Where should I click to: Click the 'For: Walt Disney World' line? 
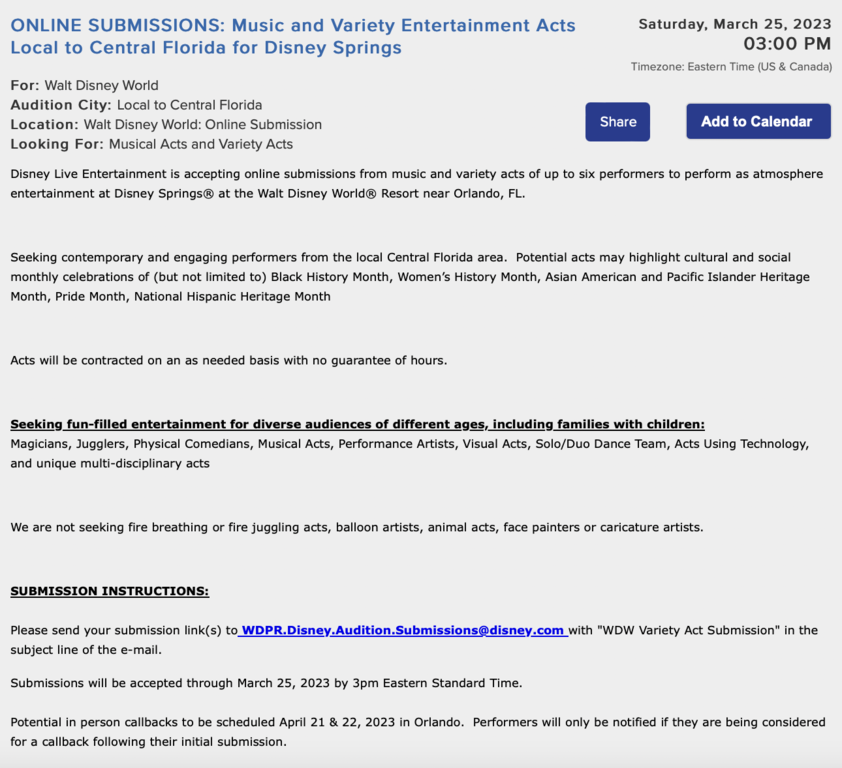tap(84, 85)
